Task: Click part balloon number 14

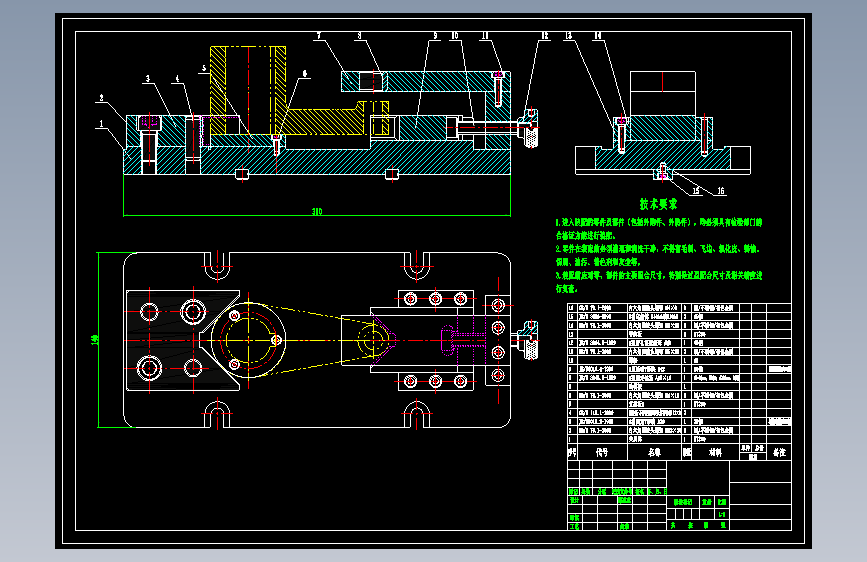Action: [x=598, y=36]
